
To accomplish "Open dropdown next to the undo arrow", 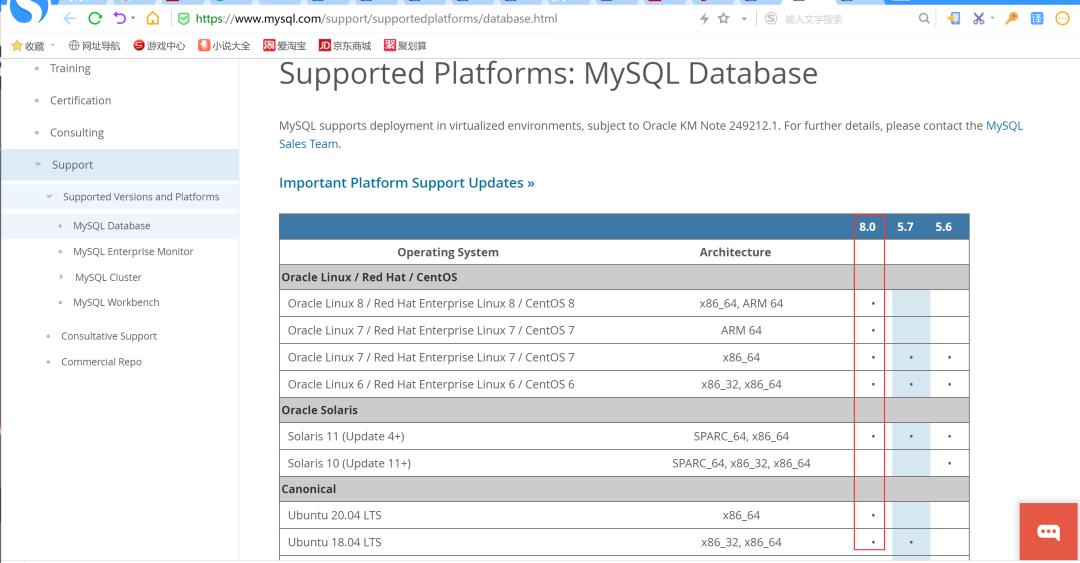I will (x=133, y=19).
